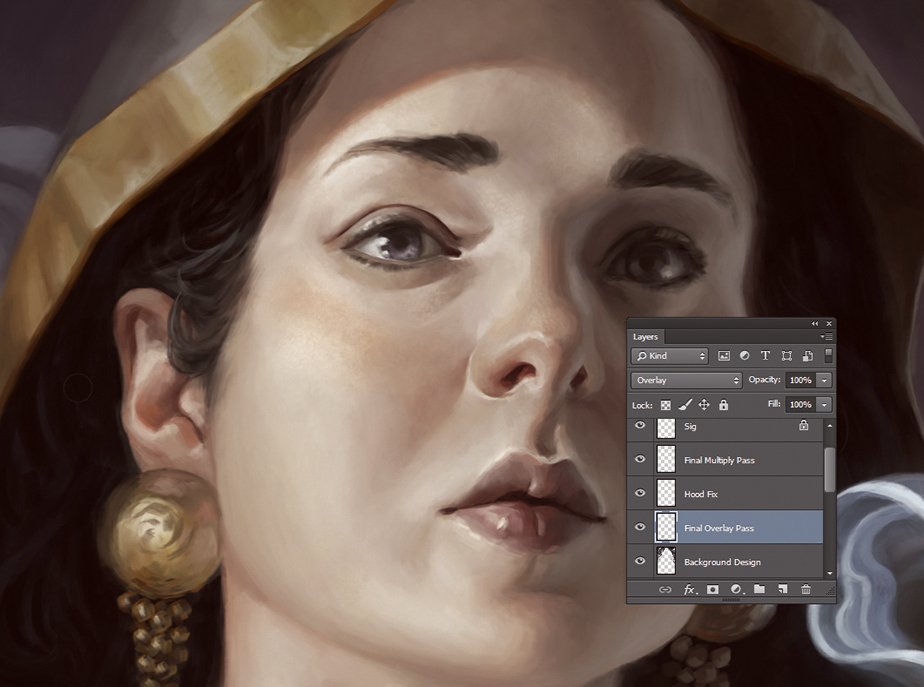924x687 pixels.
Task: Filter layers by pixel layer icon
Action: [x=724, y=356]
